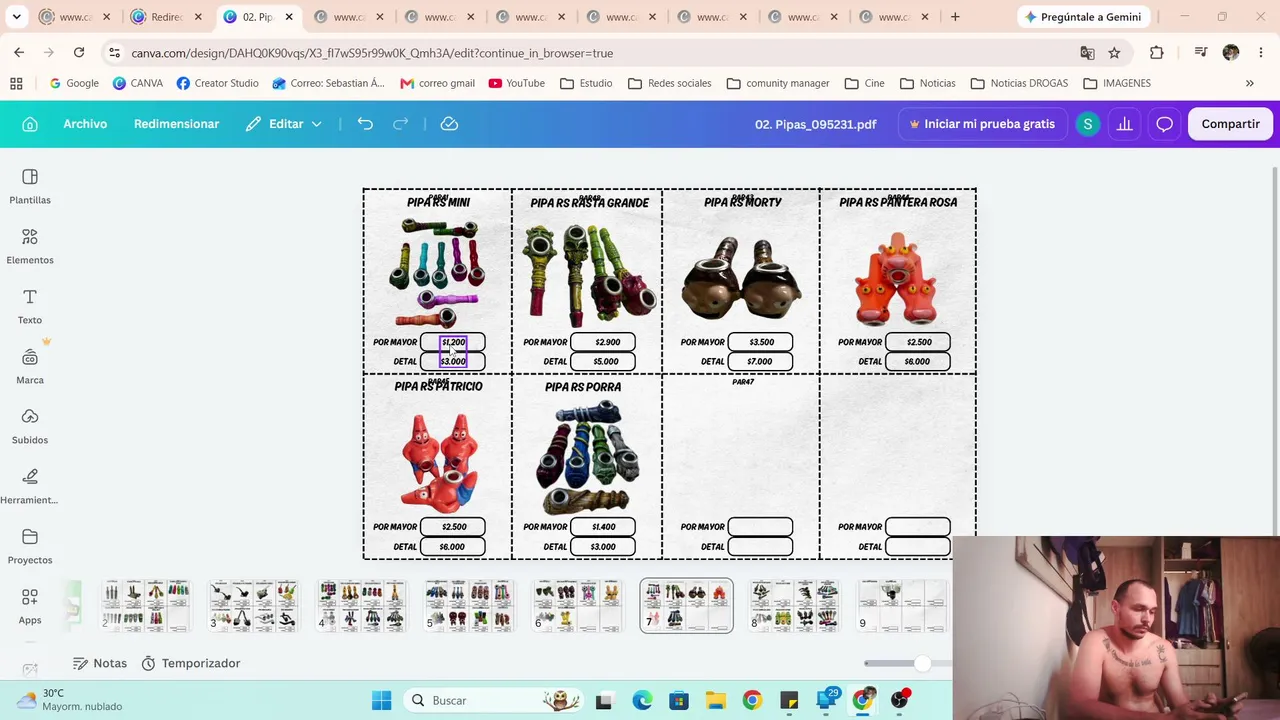Open Canva home icon
The height and width of the screenshot is (720, 1280).
coord(30,124)
